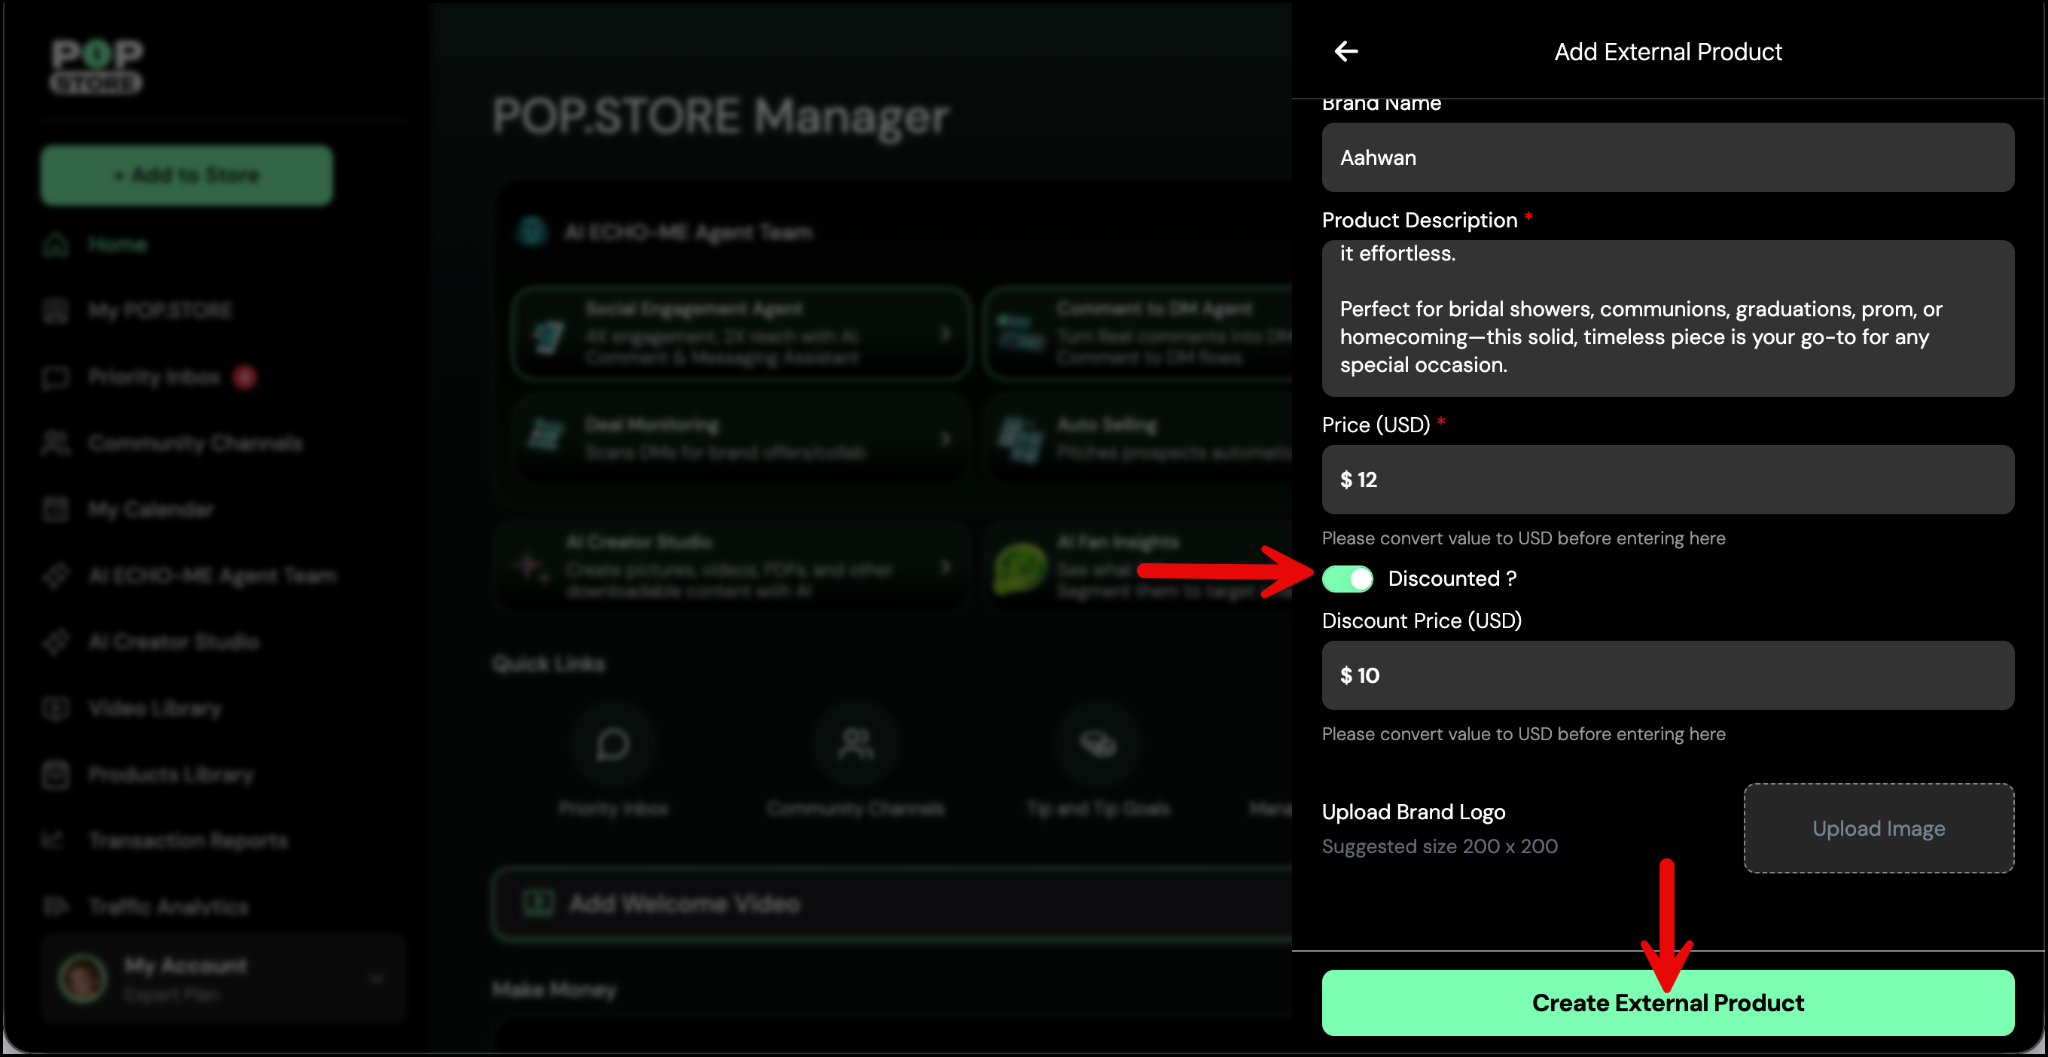Click Create External Product button
This screenshot has width=2048, height=1057.
pyautogui.click(x=1667, y=1003)
